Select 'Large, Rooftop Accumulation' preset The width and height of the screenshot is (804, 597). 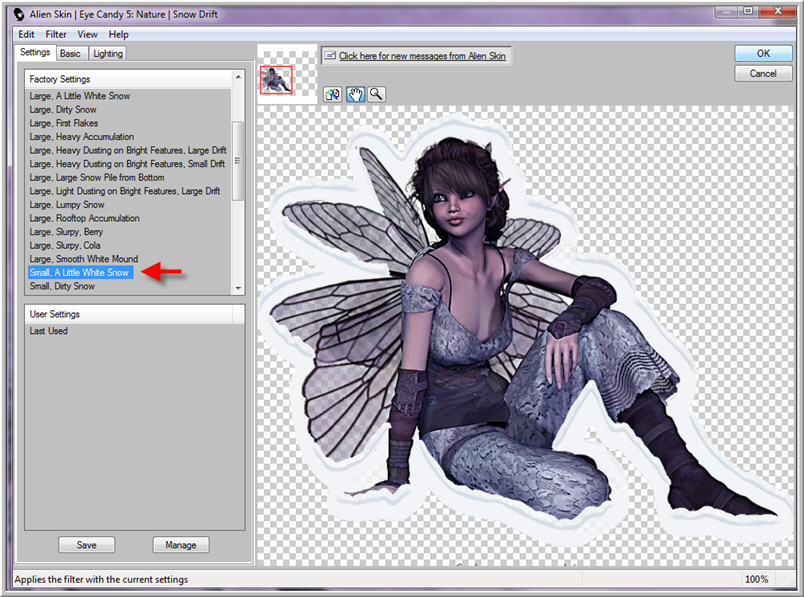(x=84, y=218)
